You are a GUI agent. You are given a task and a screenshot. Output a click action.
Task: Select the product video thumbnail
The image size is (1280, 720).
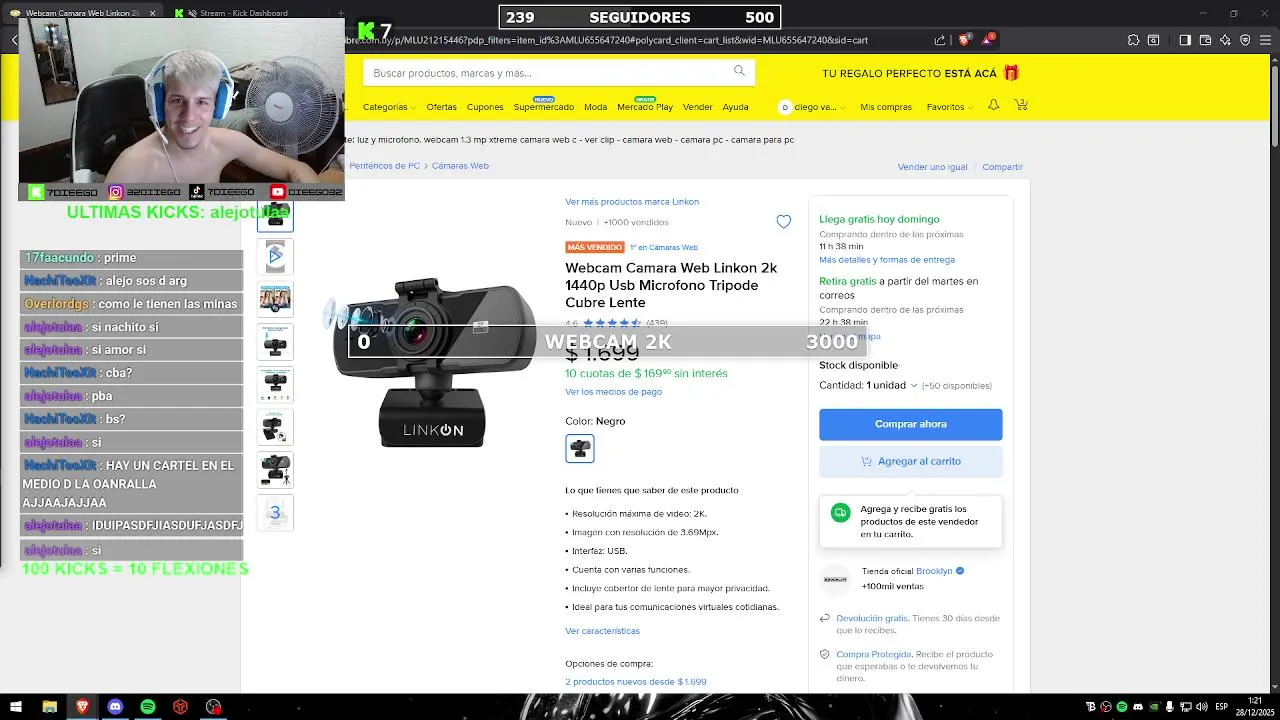275,256
